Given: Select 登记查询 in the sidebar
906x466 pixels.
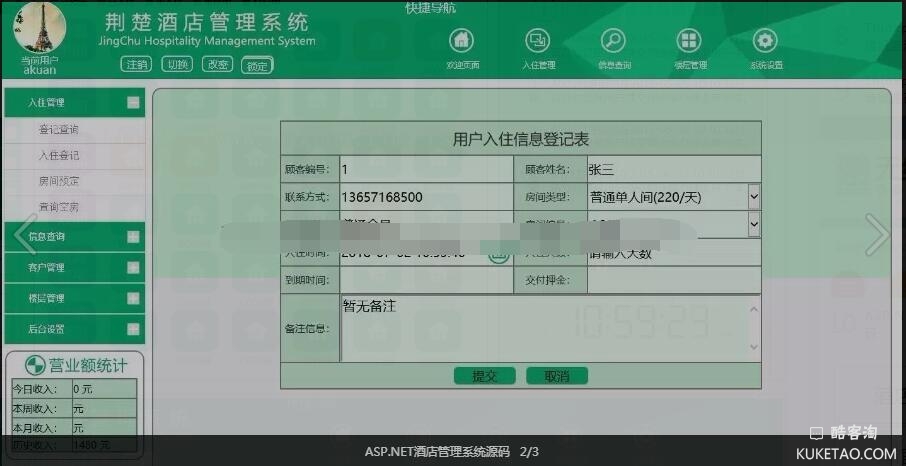Looking at the screenshot, I should pyautogui.click(x=58, y=130).
